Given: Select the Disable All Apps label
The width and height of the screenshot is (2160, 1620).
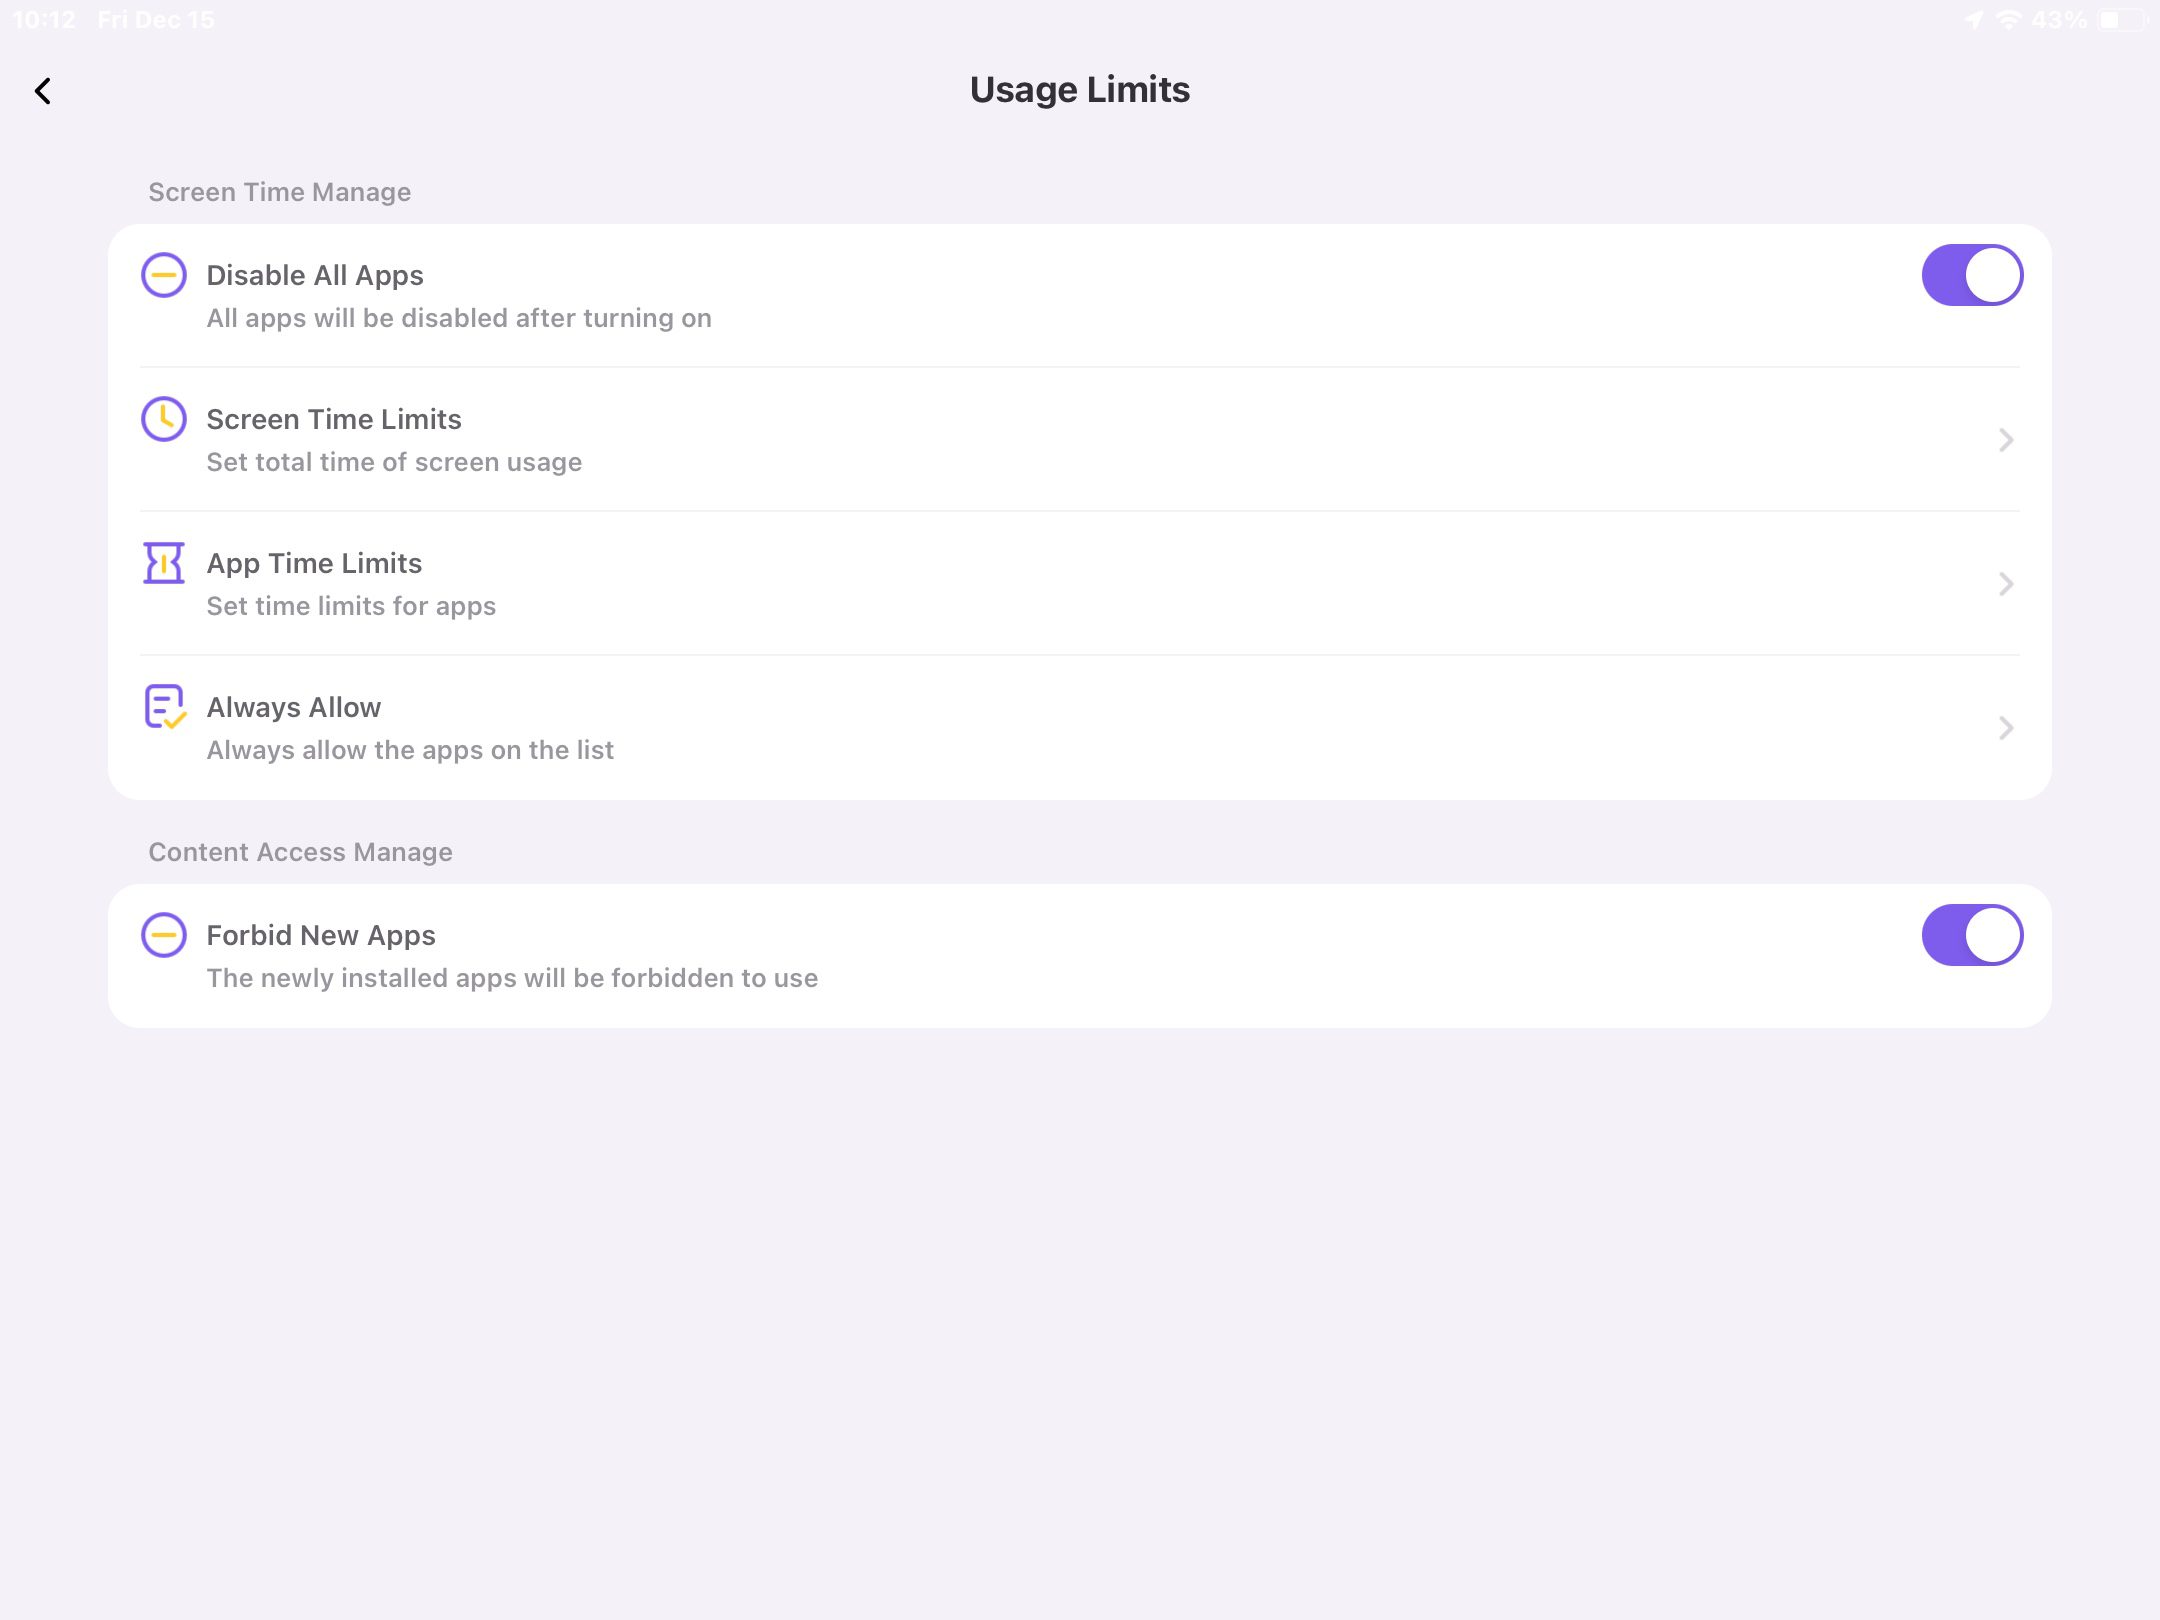Looking at the screenshot, I should pyautogui.click(x=315, y=276).
